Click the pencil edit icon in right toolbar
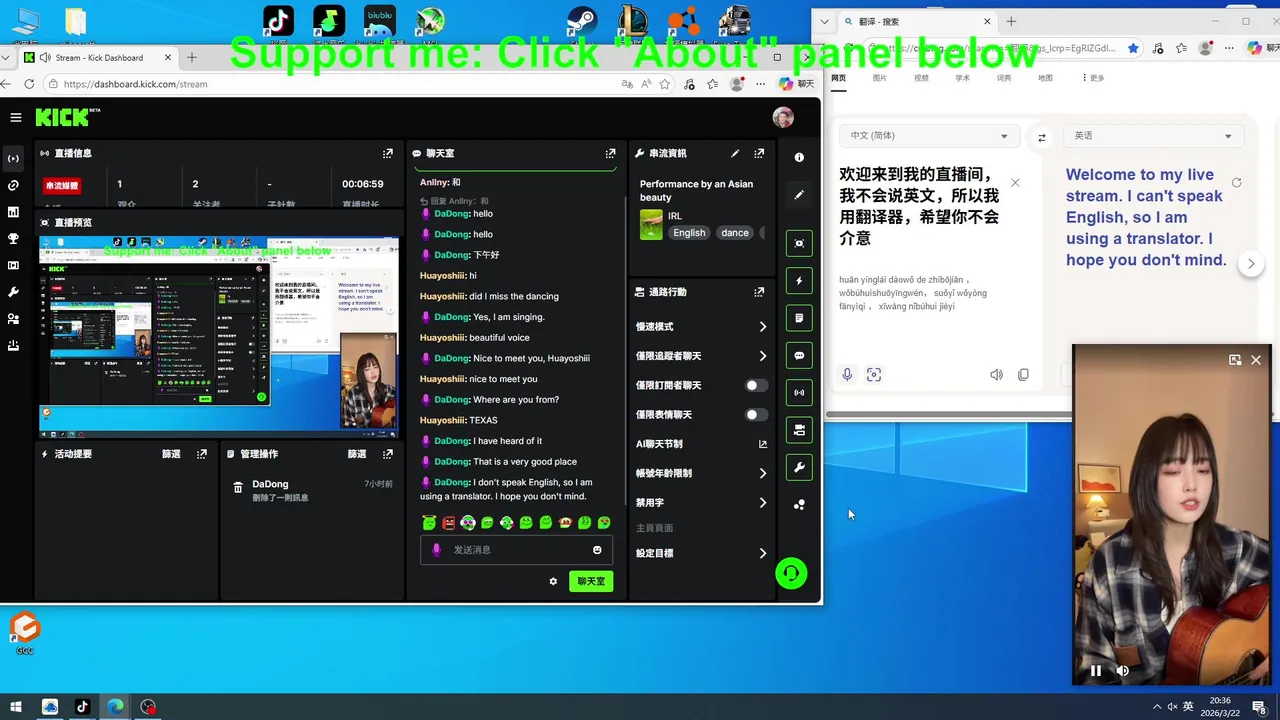The image size is (1280, 720). point(799,195)
